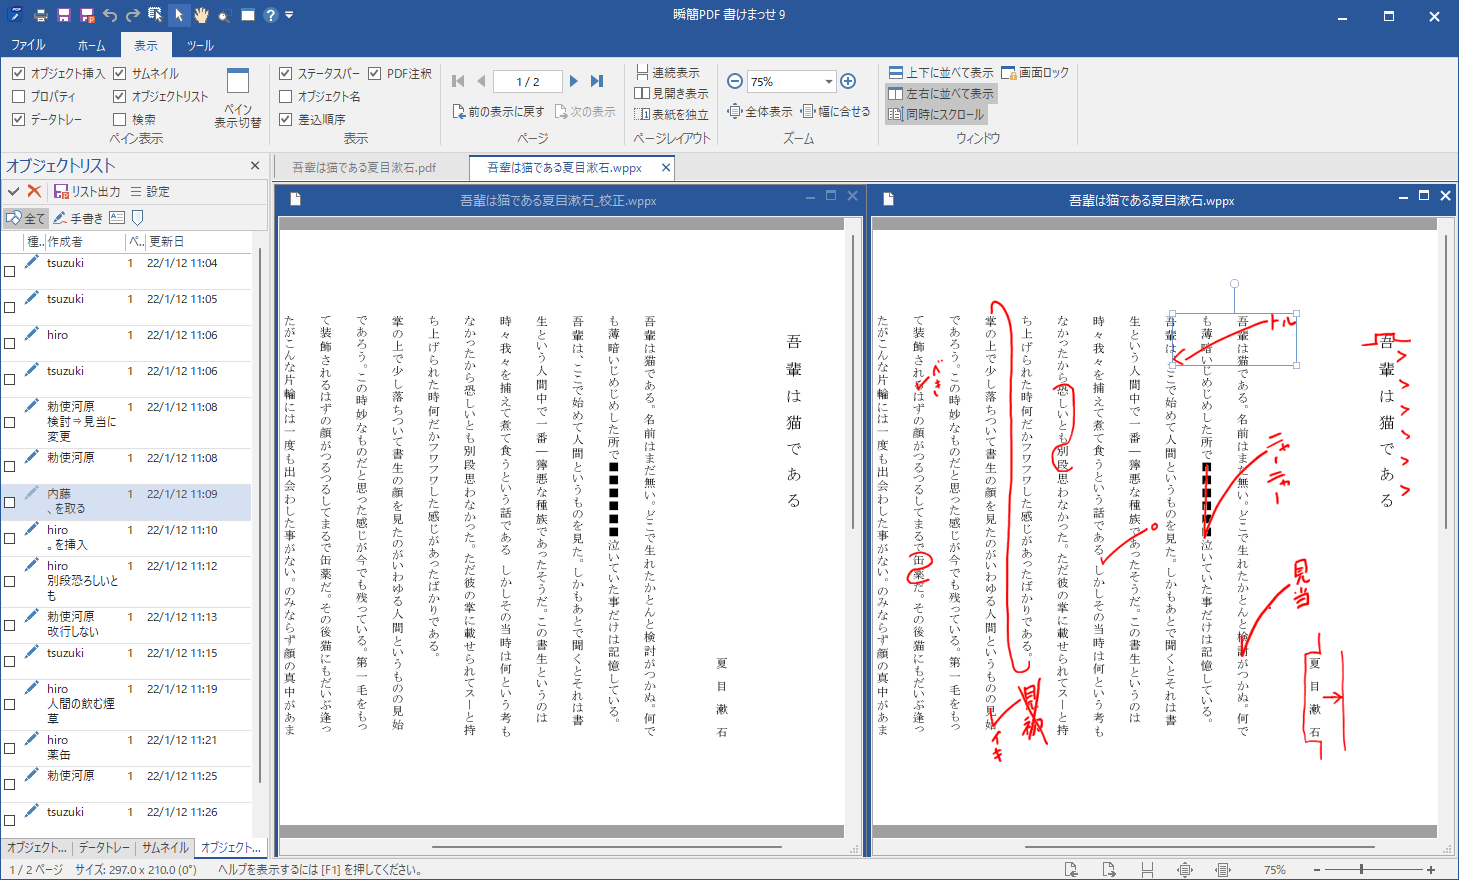Switch to 吾輩は猫である夏目漱石.pdf document tab

pos(364,168)
